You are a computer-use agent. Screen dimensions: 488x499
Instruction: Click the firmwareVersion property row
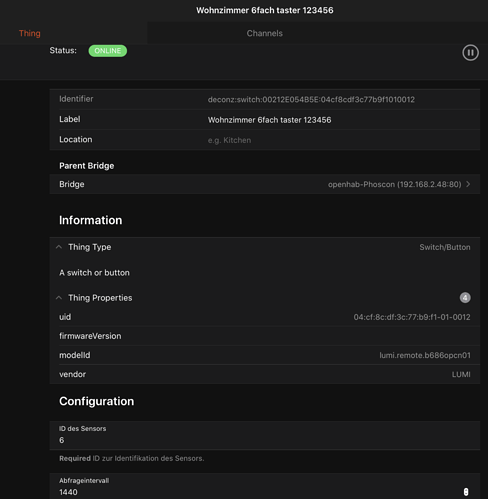coord(265,336)
